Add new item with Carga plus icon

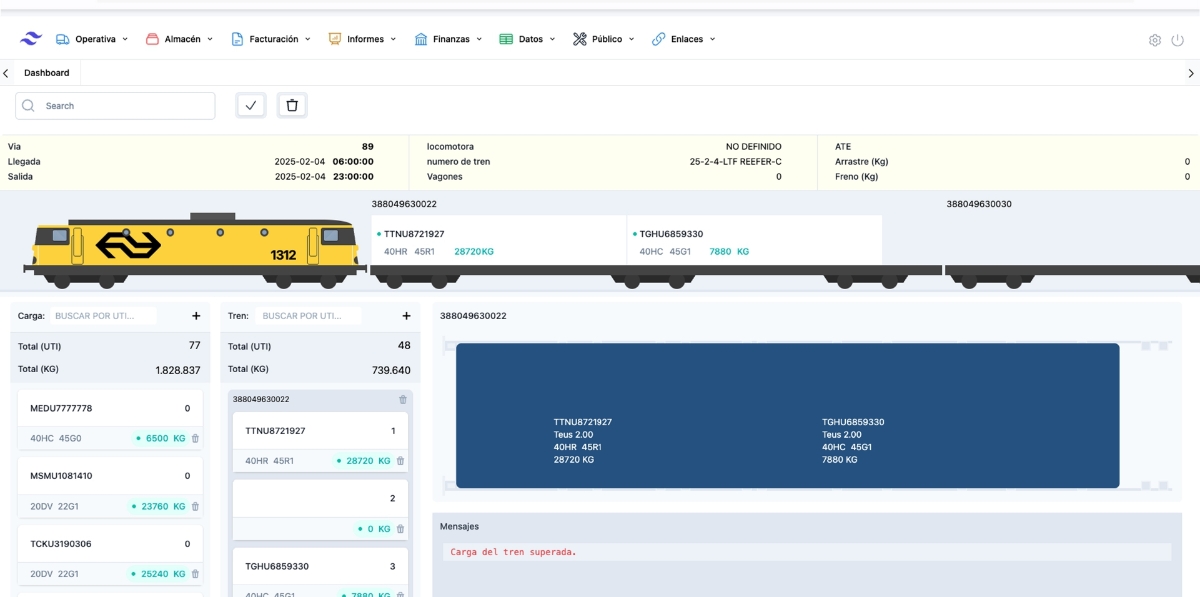tap(196, 316)
